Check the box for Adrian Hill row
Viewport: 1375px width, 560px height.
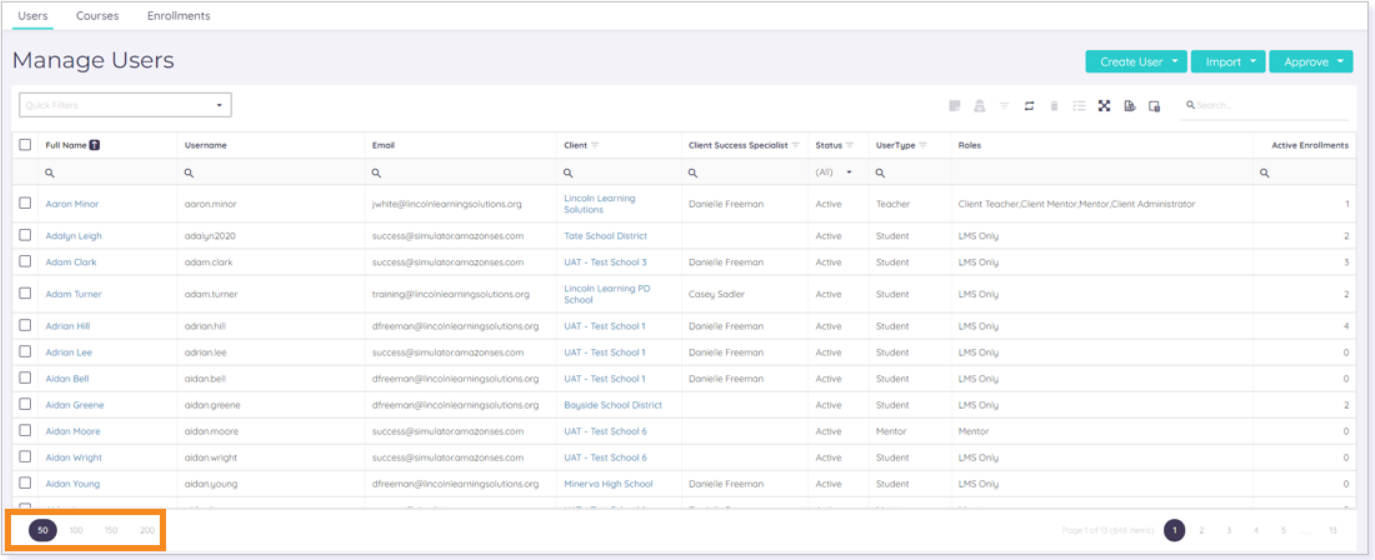click(x=25, y=325)
